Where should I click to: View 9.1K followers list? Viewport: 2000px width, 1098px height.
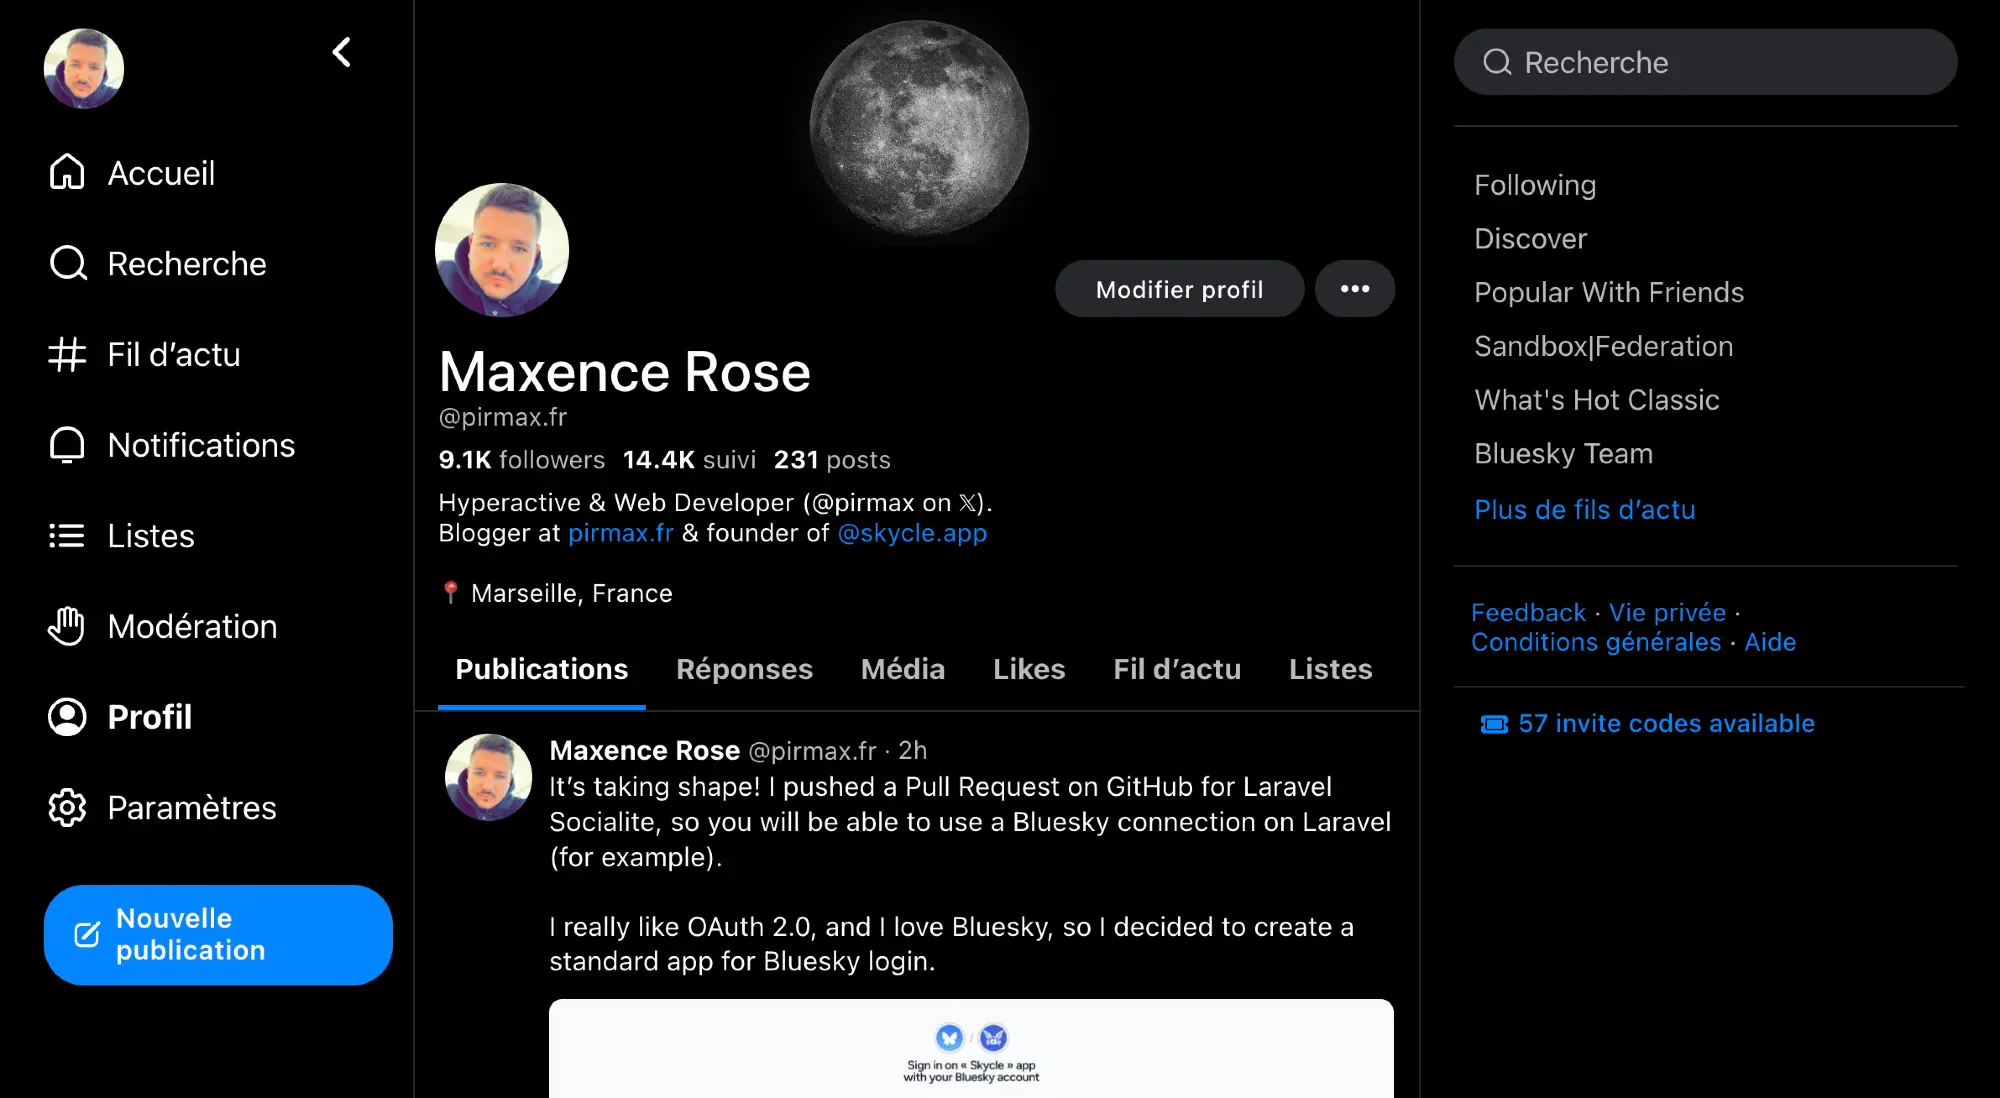pyautogui.click(x=522, y=460)
